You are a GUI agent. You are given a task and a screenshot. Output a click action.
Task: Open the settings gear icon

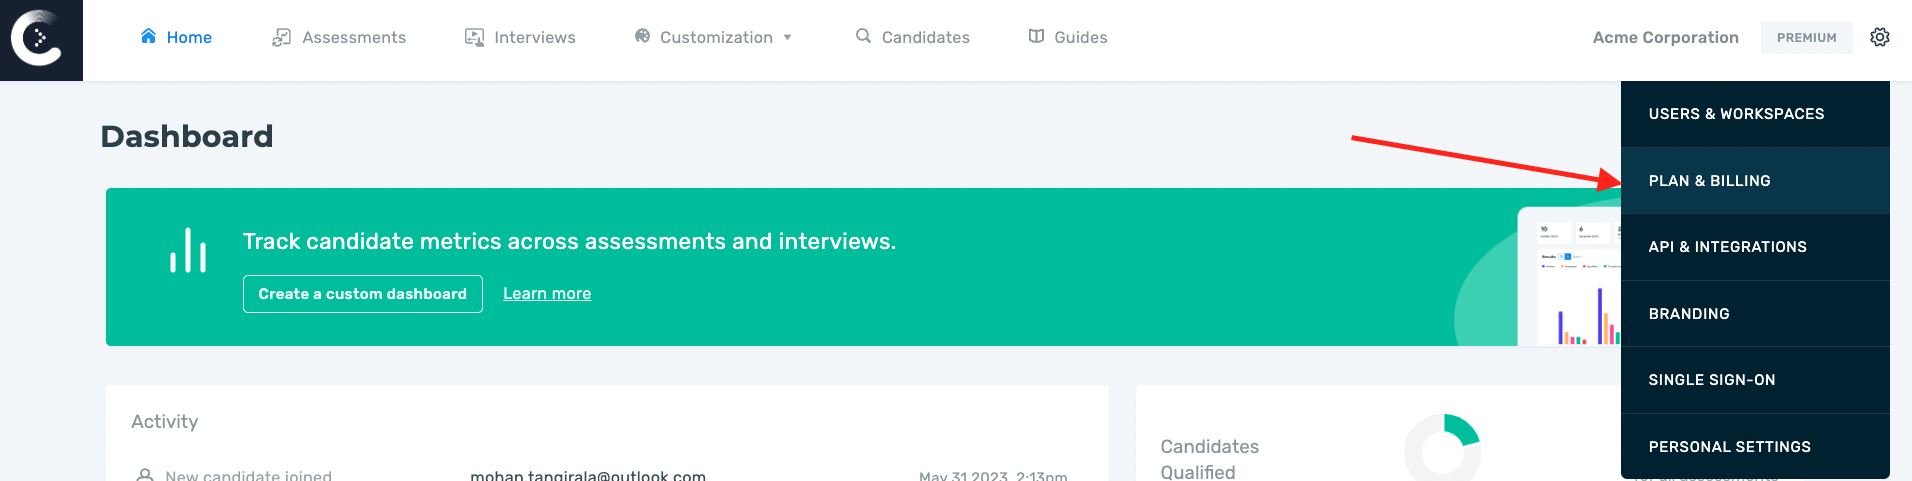coord(1879,37)
